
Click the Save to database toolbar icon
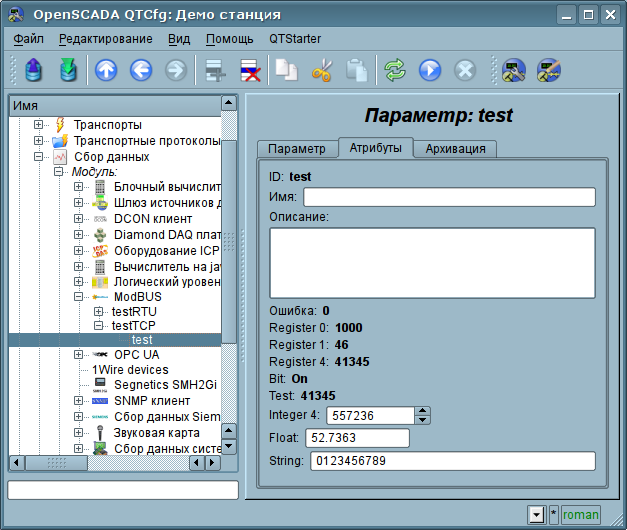tap(68, 70)
